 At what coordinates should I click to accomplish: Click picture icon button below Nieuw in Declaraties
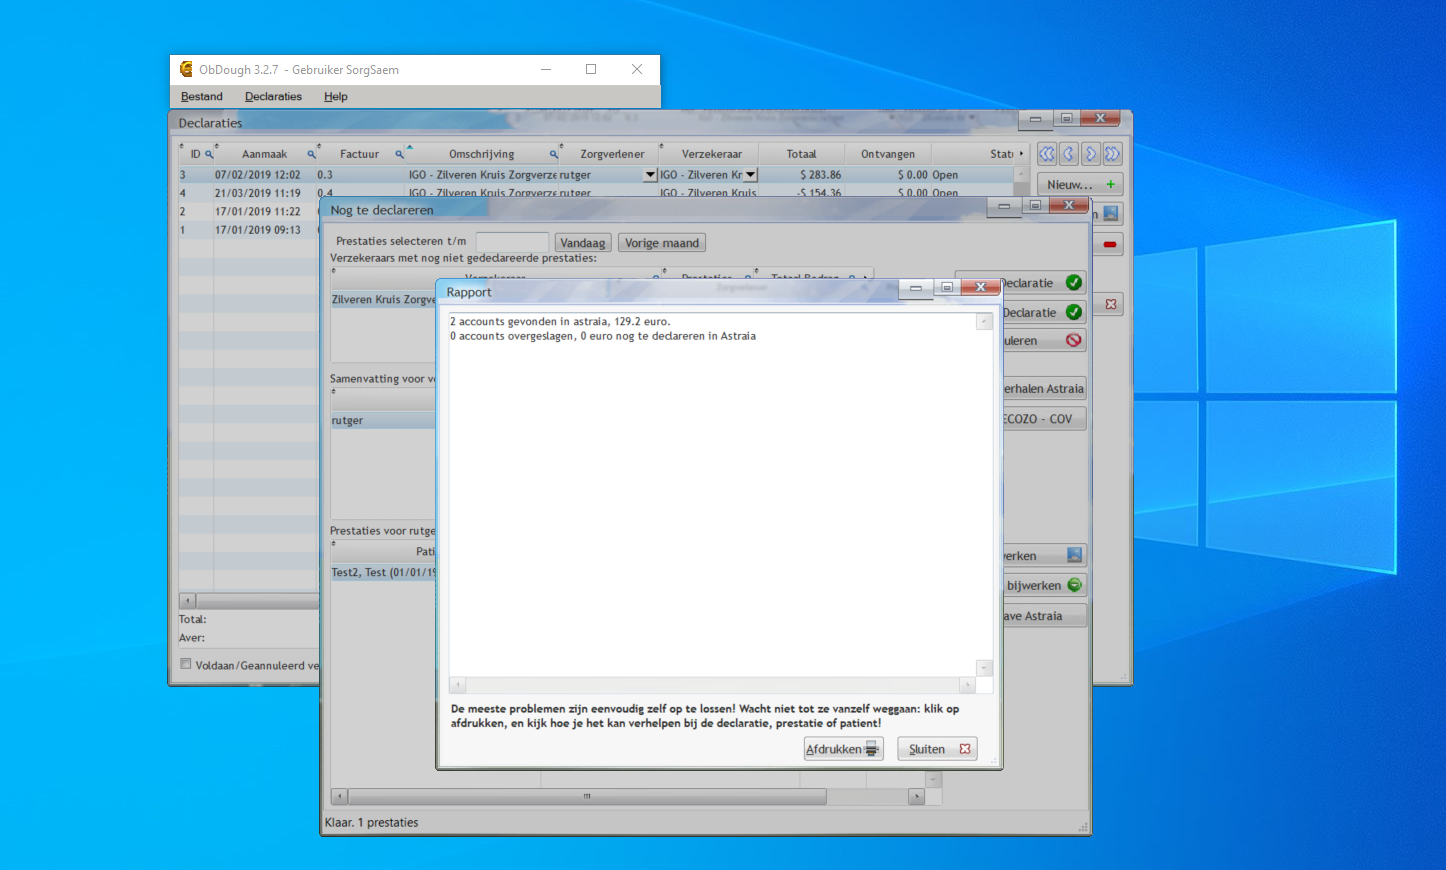pyautogui.click(x=1110, y=214)
